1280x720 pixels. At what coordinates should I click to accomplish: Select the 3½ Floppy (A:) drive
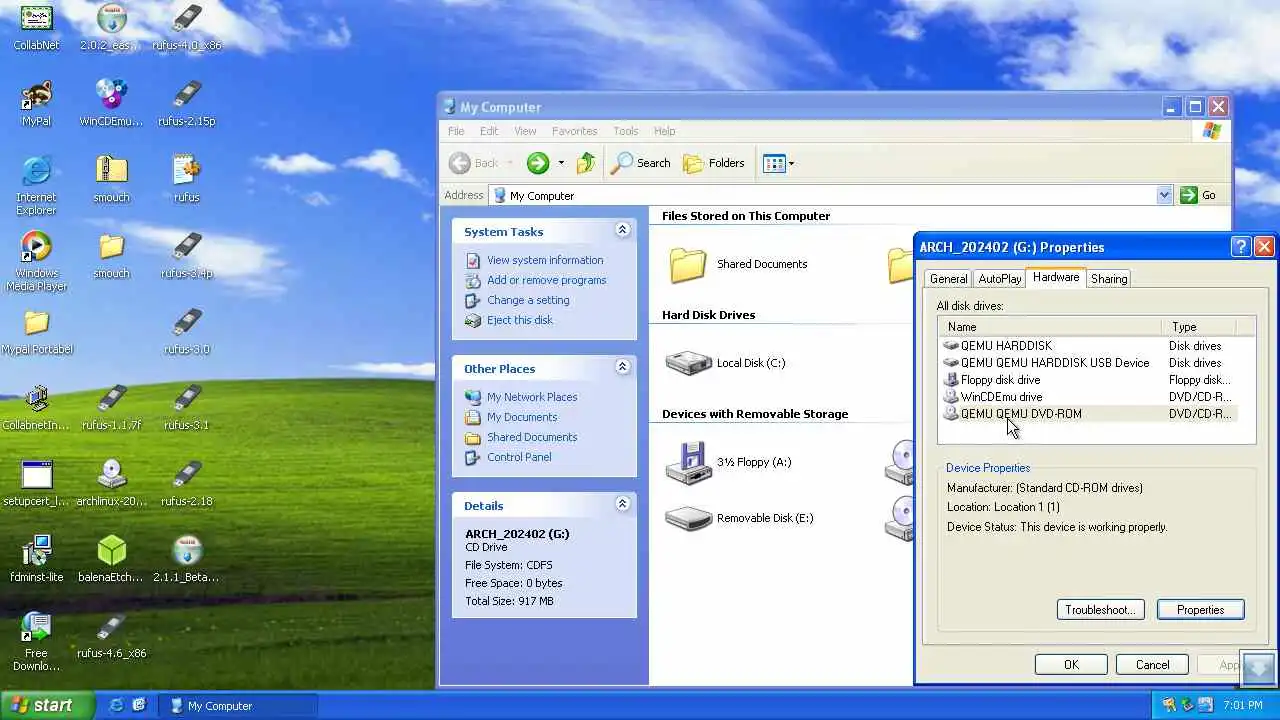[x=729, y=462]
